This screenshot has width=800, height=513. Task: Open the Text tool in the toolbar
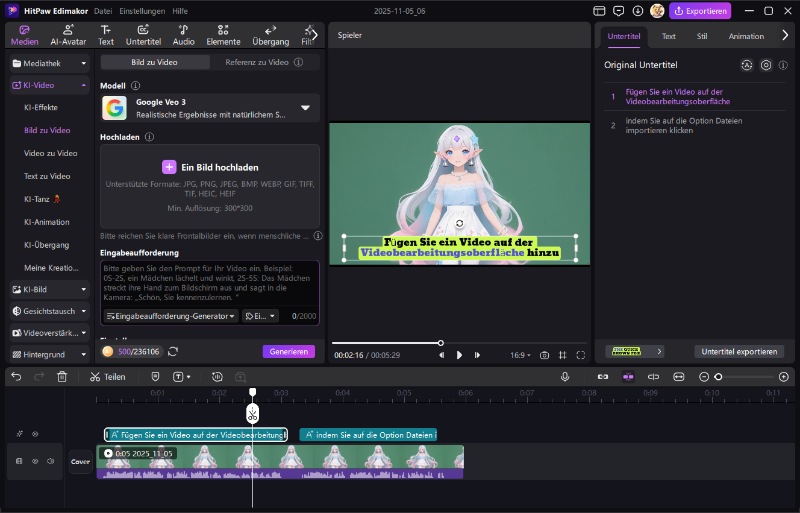coord(106,35)
